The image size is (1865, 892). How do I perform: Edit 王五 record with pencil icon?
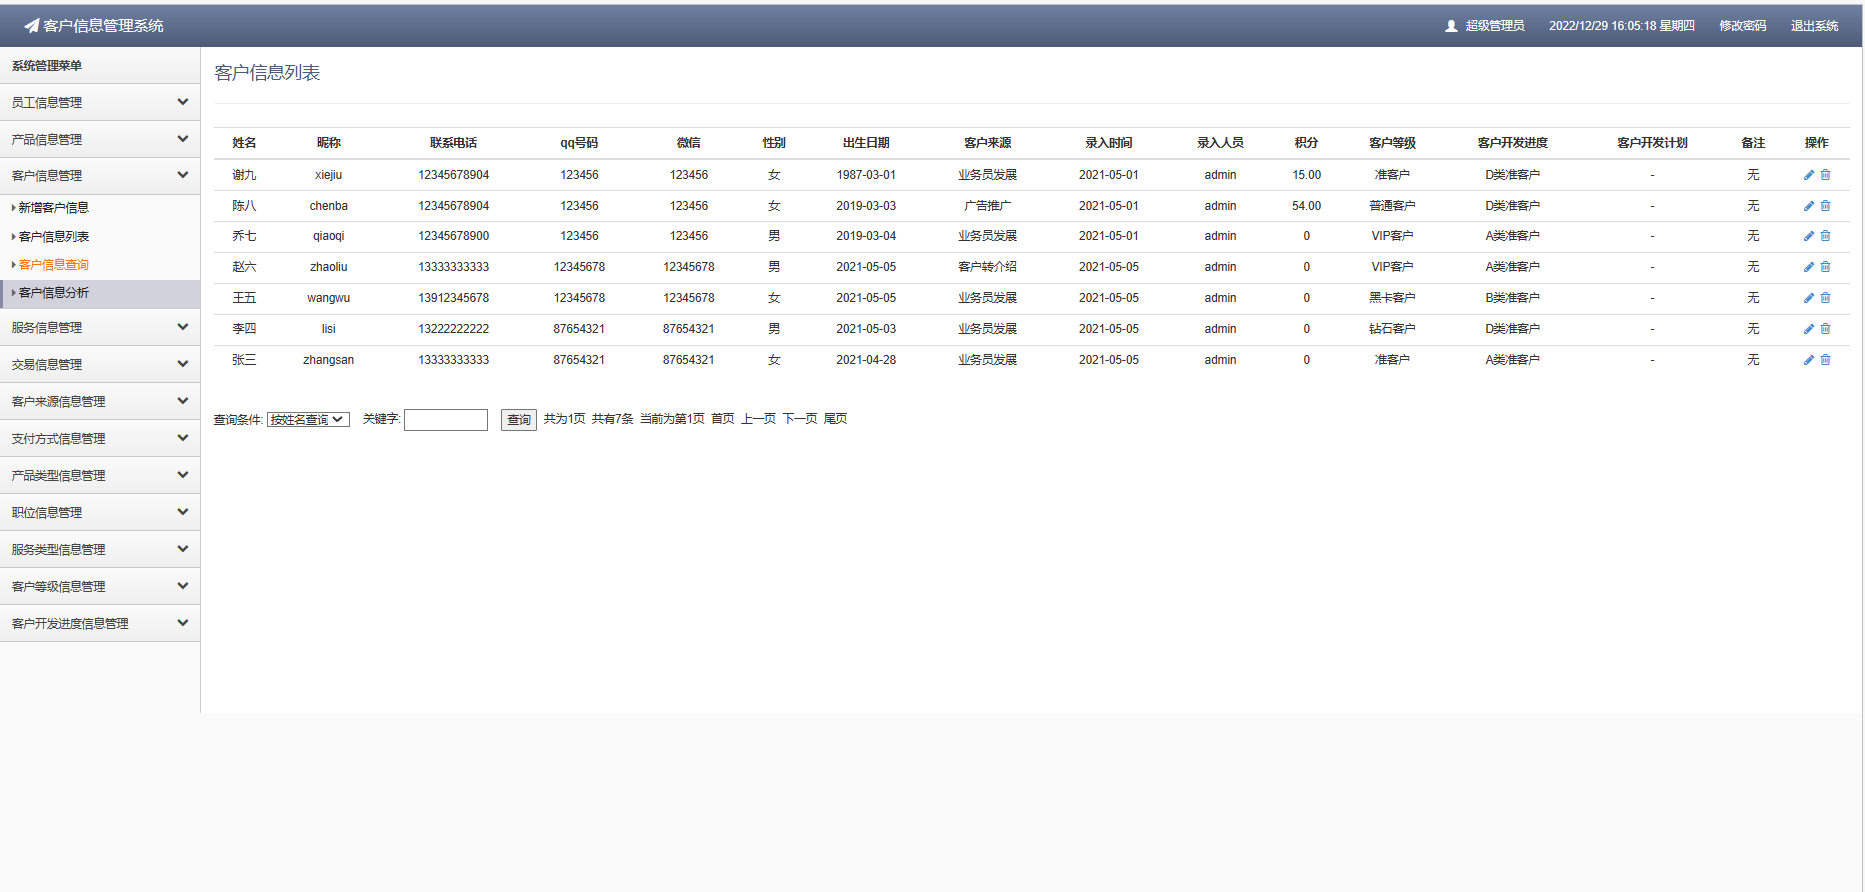1808,298
